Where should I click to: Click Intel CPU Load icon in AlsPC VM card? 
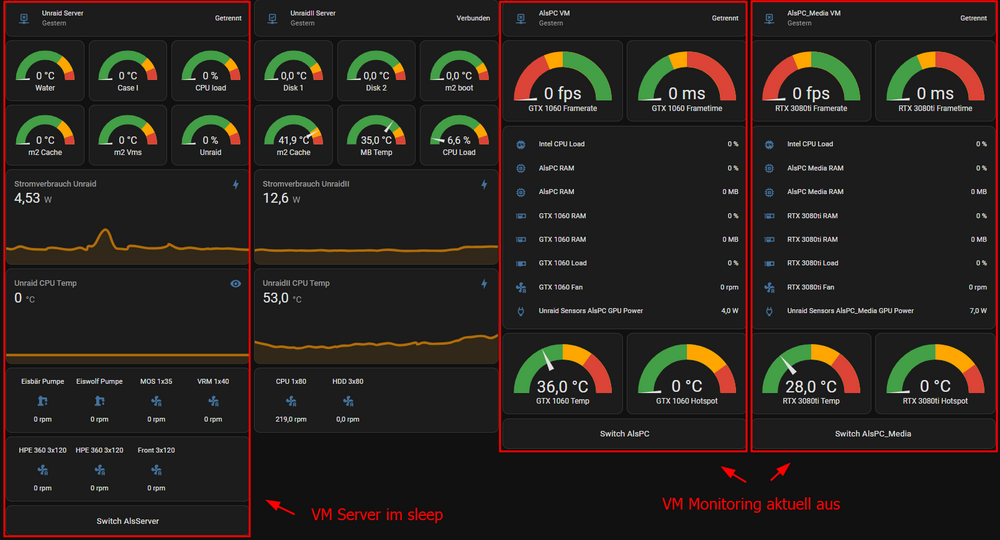point(521,145)
